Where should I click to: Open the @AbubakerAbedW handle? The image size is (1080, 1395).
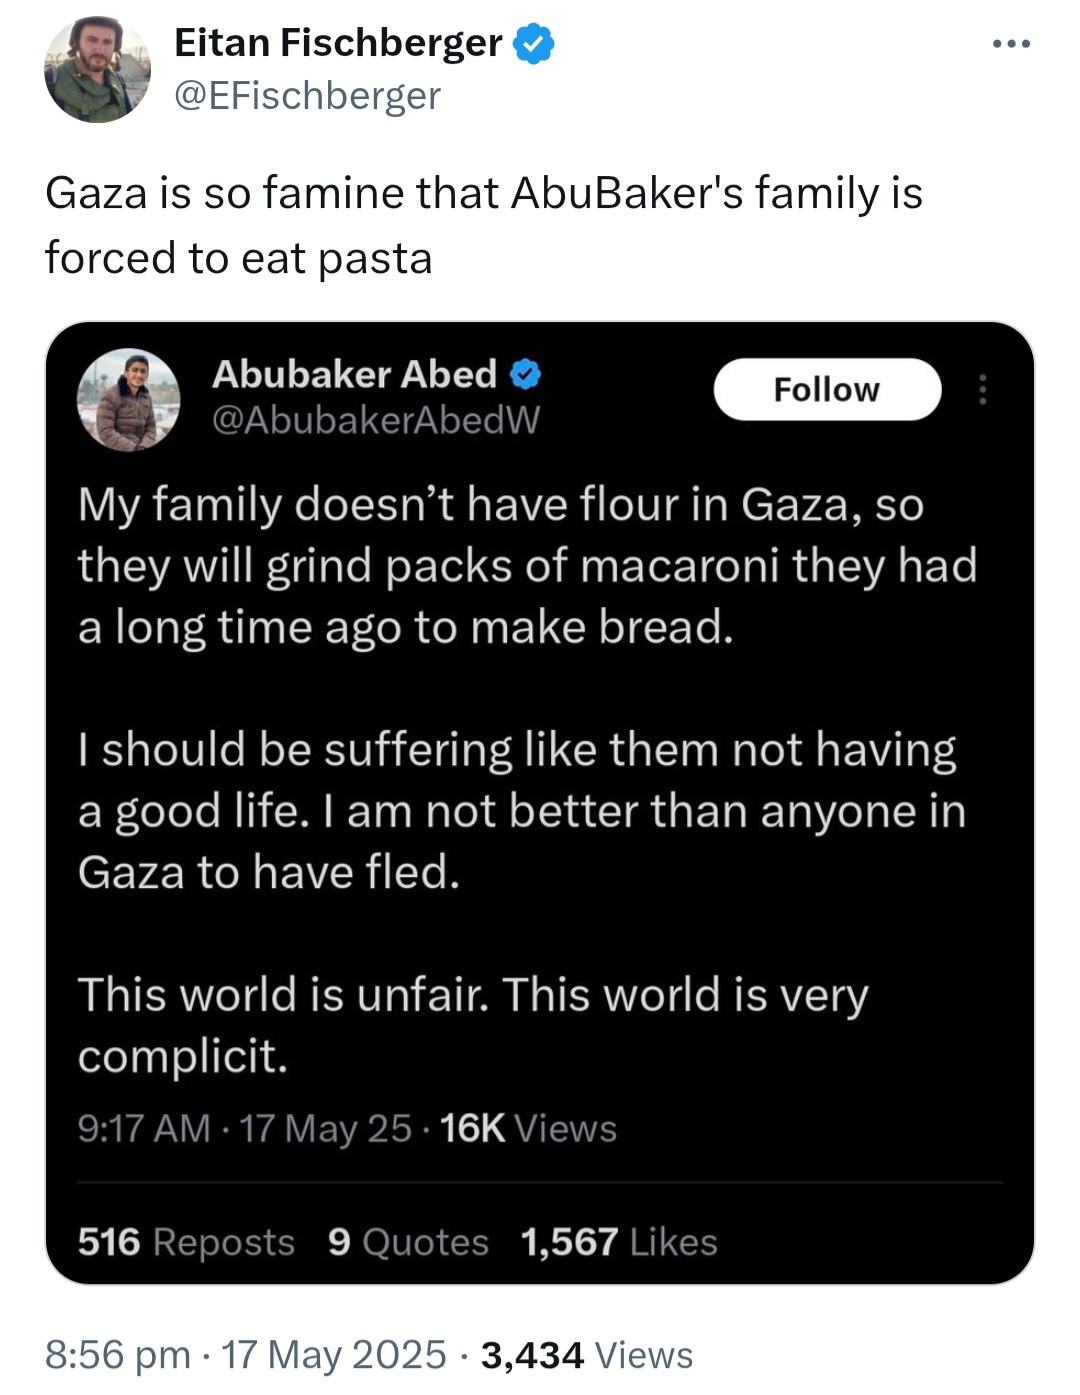coord(376,420)
